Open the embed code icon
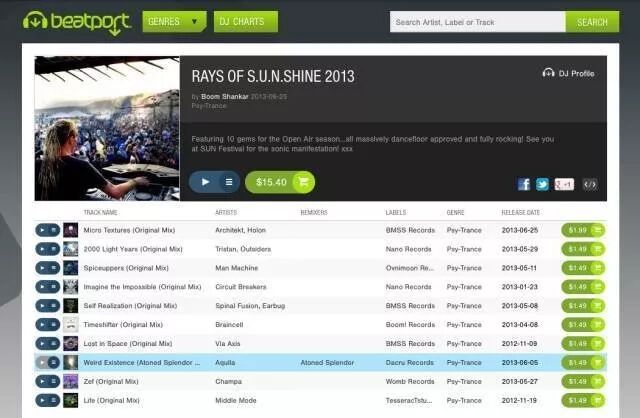This screenshot has height=418, width=640. pos(590,184)
